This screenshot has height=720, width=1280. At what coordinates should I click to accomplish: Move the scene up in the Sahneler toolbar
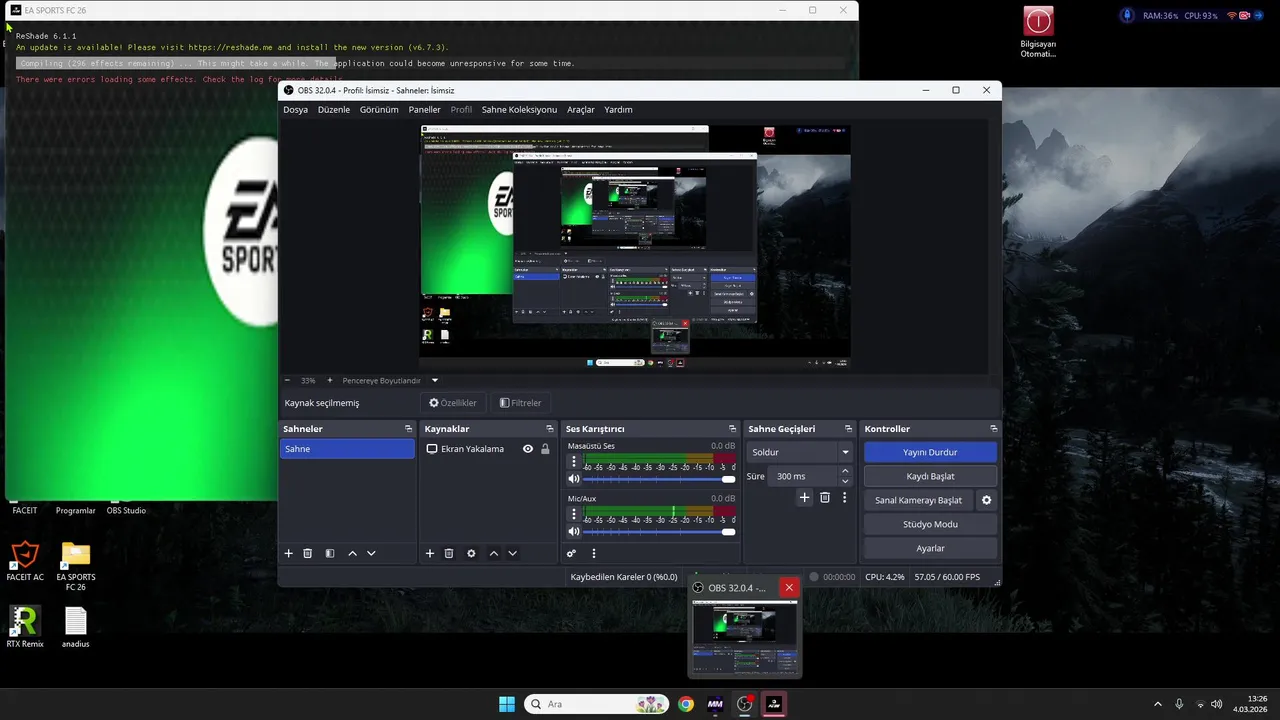coord(352,553)
